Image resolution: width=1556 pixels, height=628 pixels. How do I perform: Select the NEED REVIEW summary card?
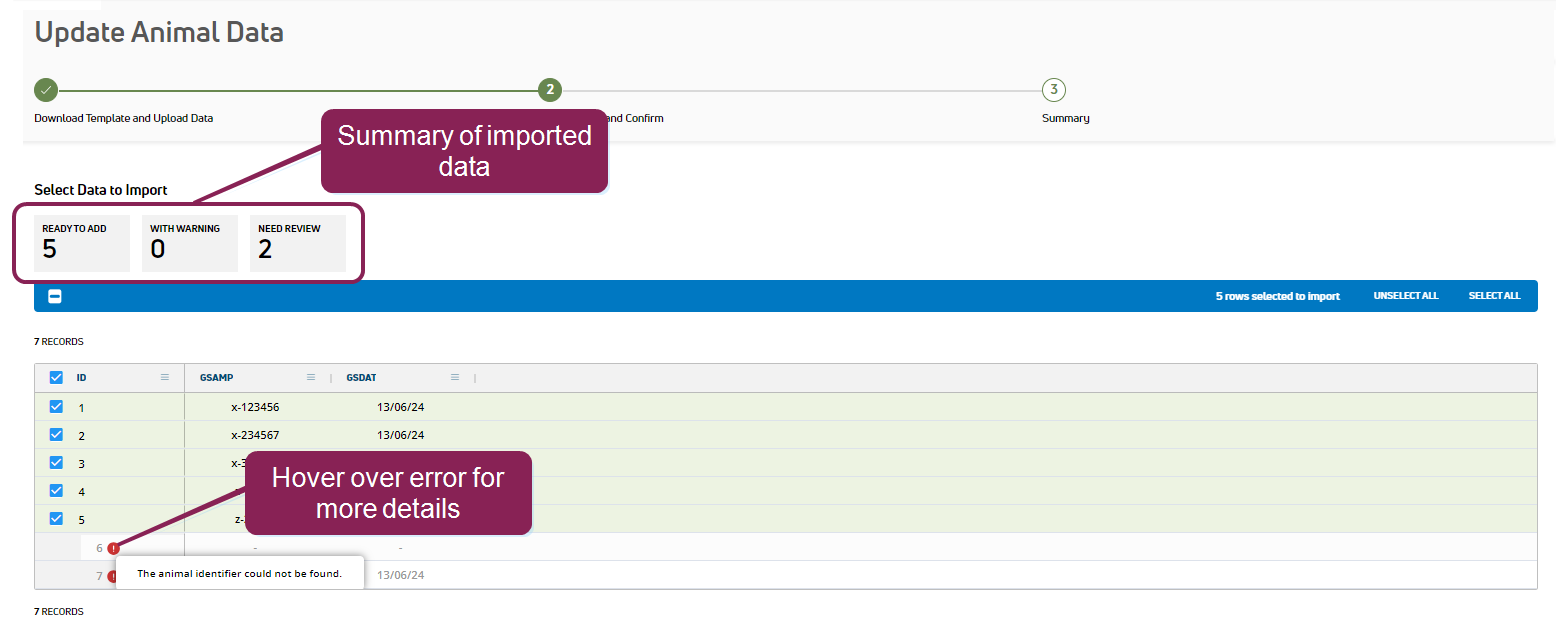click(298, 243)
